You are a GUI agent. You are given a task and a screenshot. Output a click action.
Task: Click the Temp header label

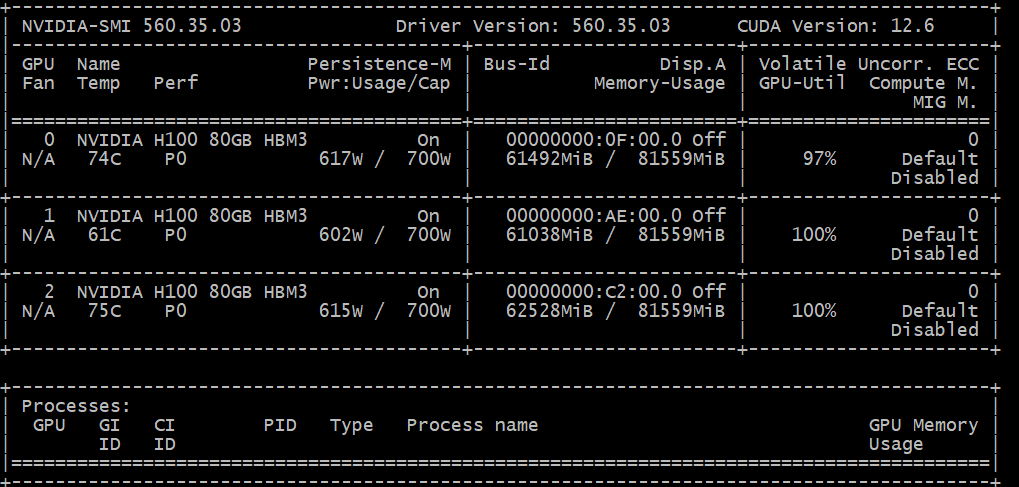click(98, 83)
